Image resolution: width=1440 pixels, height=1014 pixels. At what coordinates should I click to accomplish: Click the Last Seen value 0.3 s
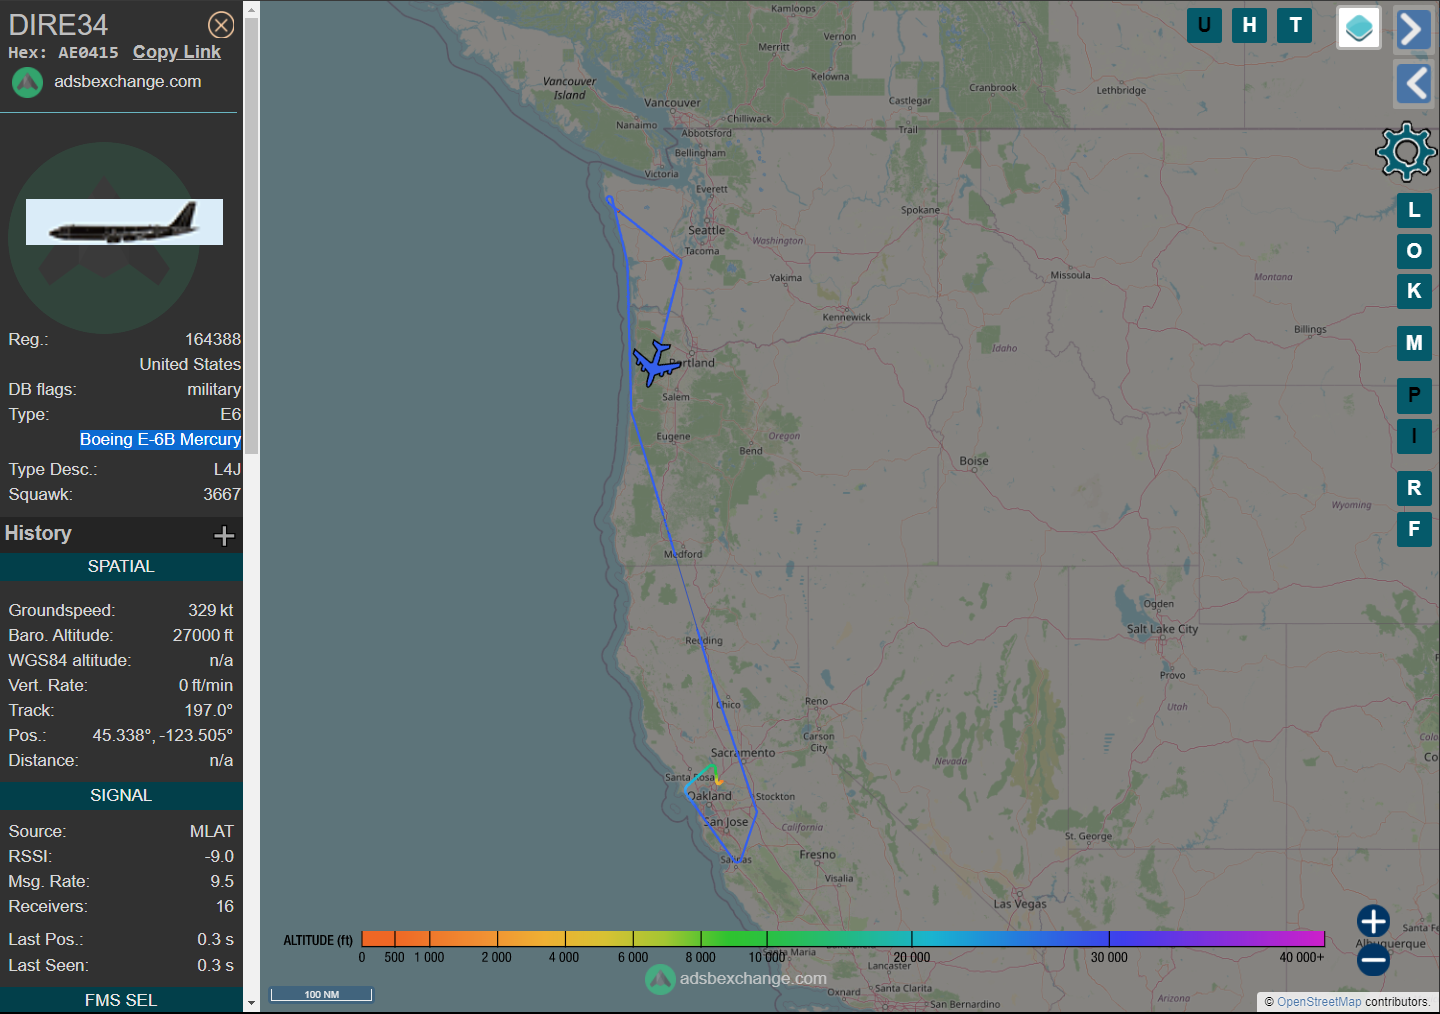click(215, 966)
